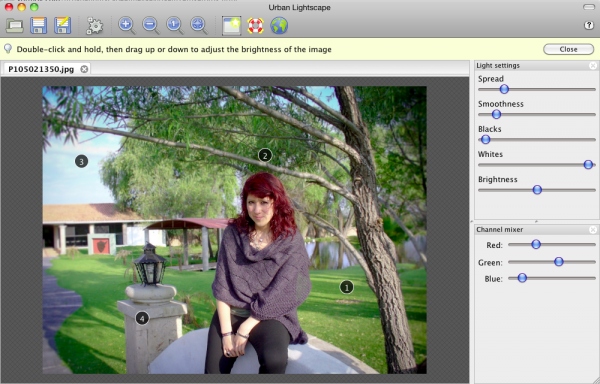Select the P105021350.jpg tab
Image resolution: width=600 pixels, height=384 pixels.
click(x=41, y=69)
